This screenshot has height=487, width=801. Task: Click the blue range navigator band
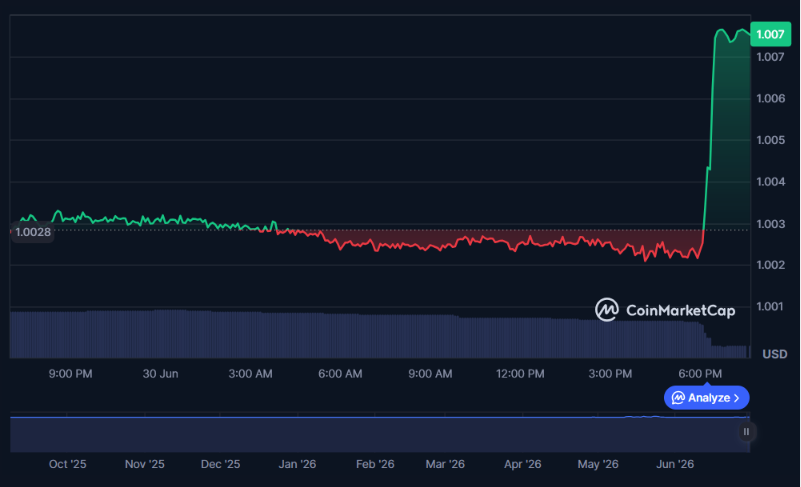point(380,434)
